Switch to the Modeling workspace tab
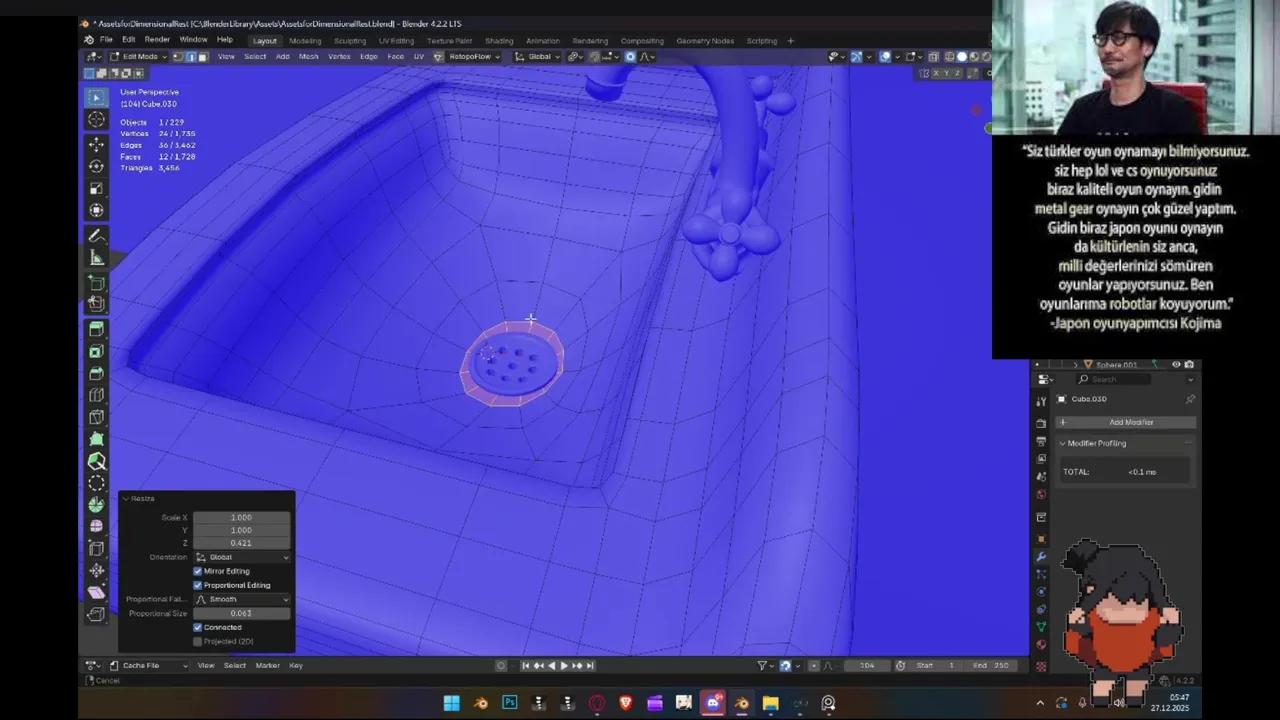 [305, 41]
